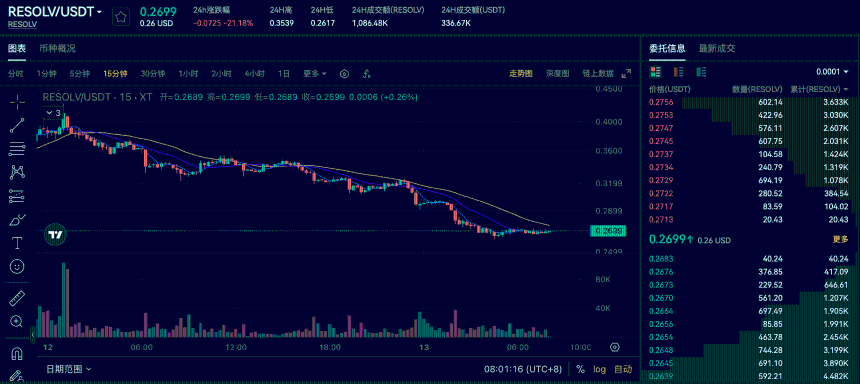Expand chart to fullscreen mode
Image resolution: width=860 pixels, height=384 pixels.
point(626,74)
